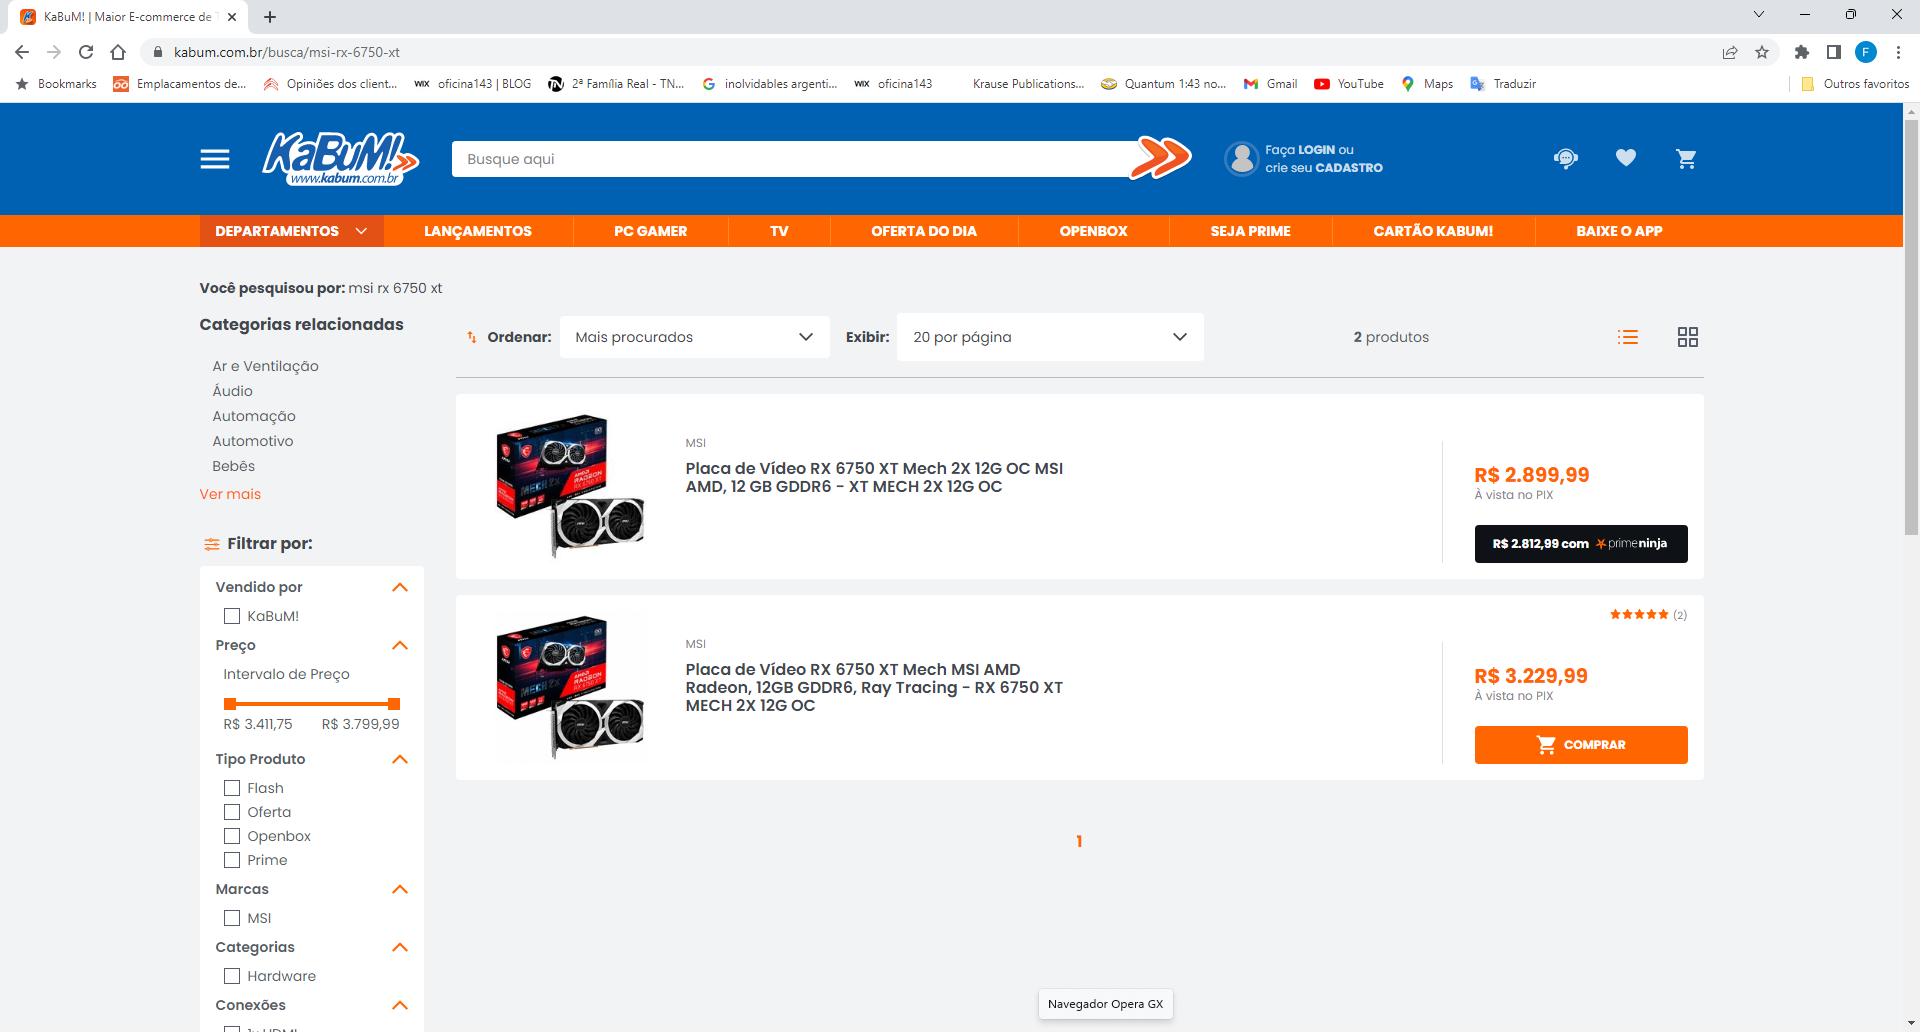Open Chrome three-dot menu

(x=1898, y=52)
